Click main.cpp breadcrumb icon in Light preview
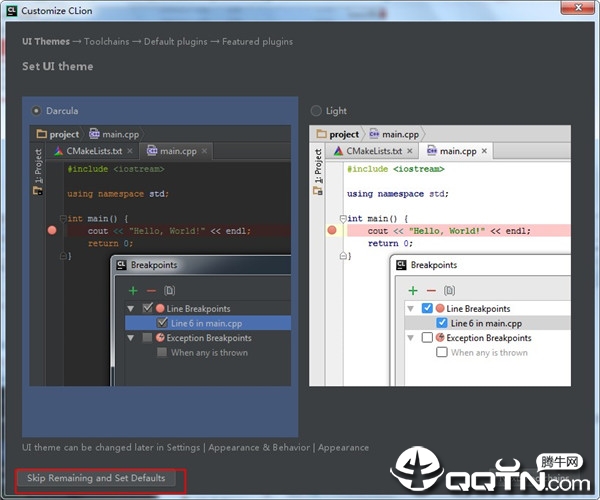This screenshot has height=500, width=600. click(x=374, y=134)
